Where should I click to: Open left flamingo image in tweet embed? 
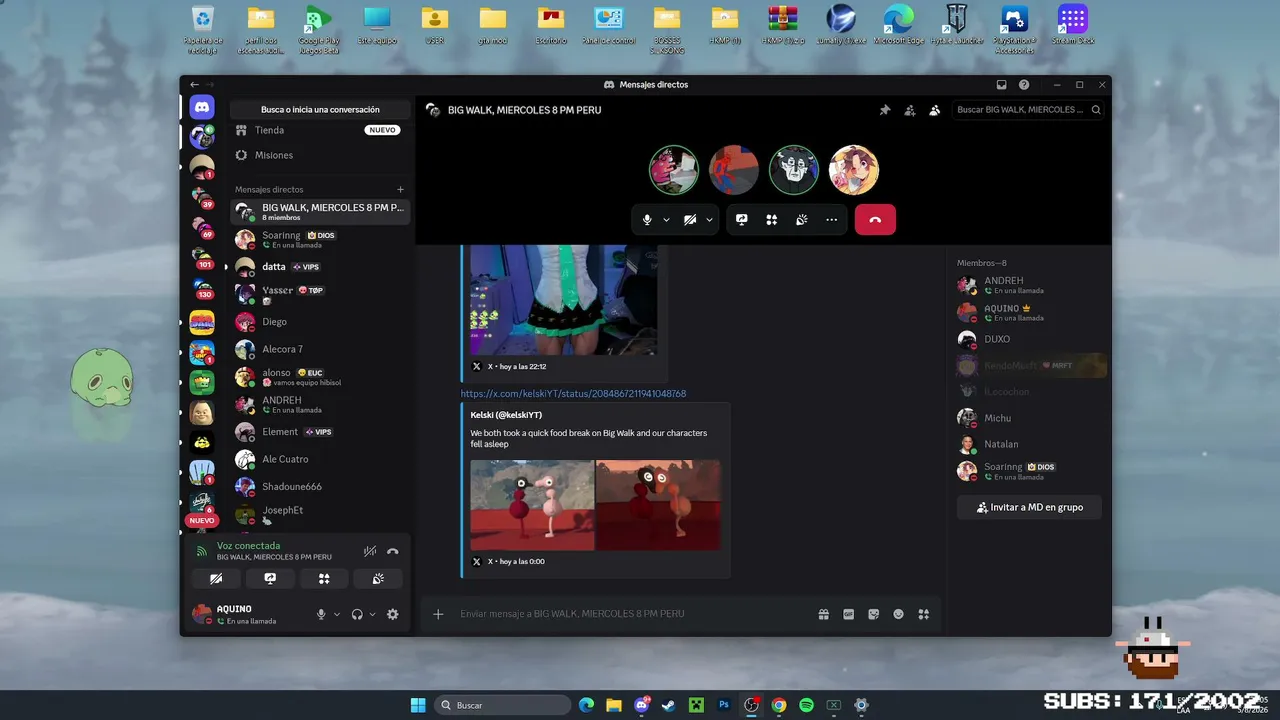532,505
